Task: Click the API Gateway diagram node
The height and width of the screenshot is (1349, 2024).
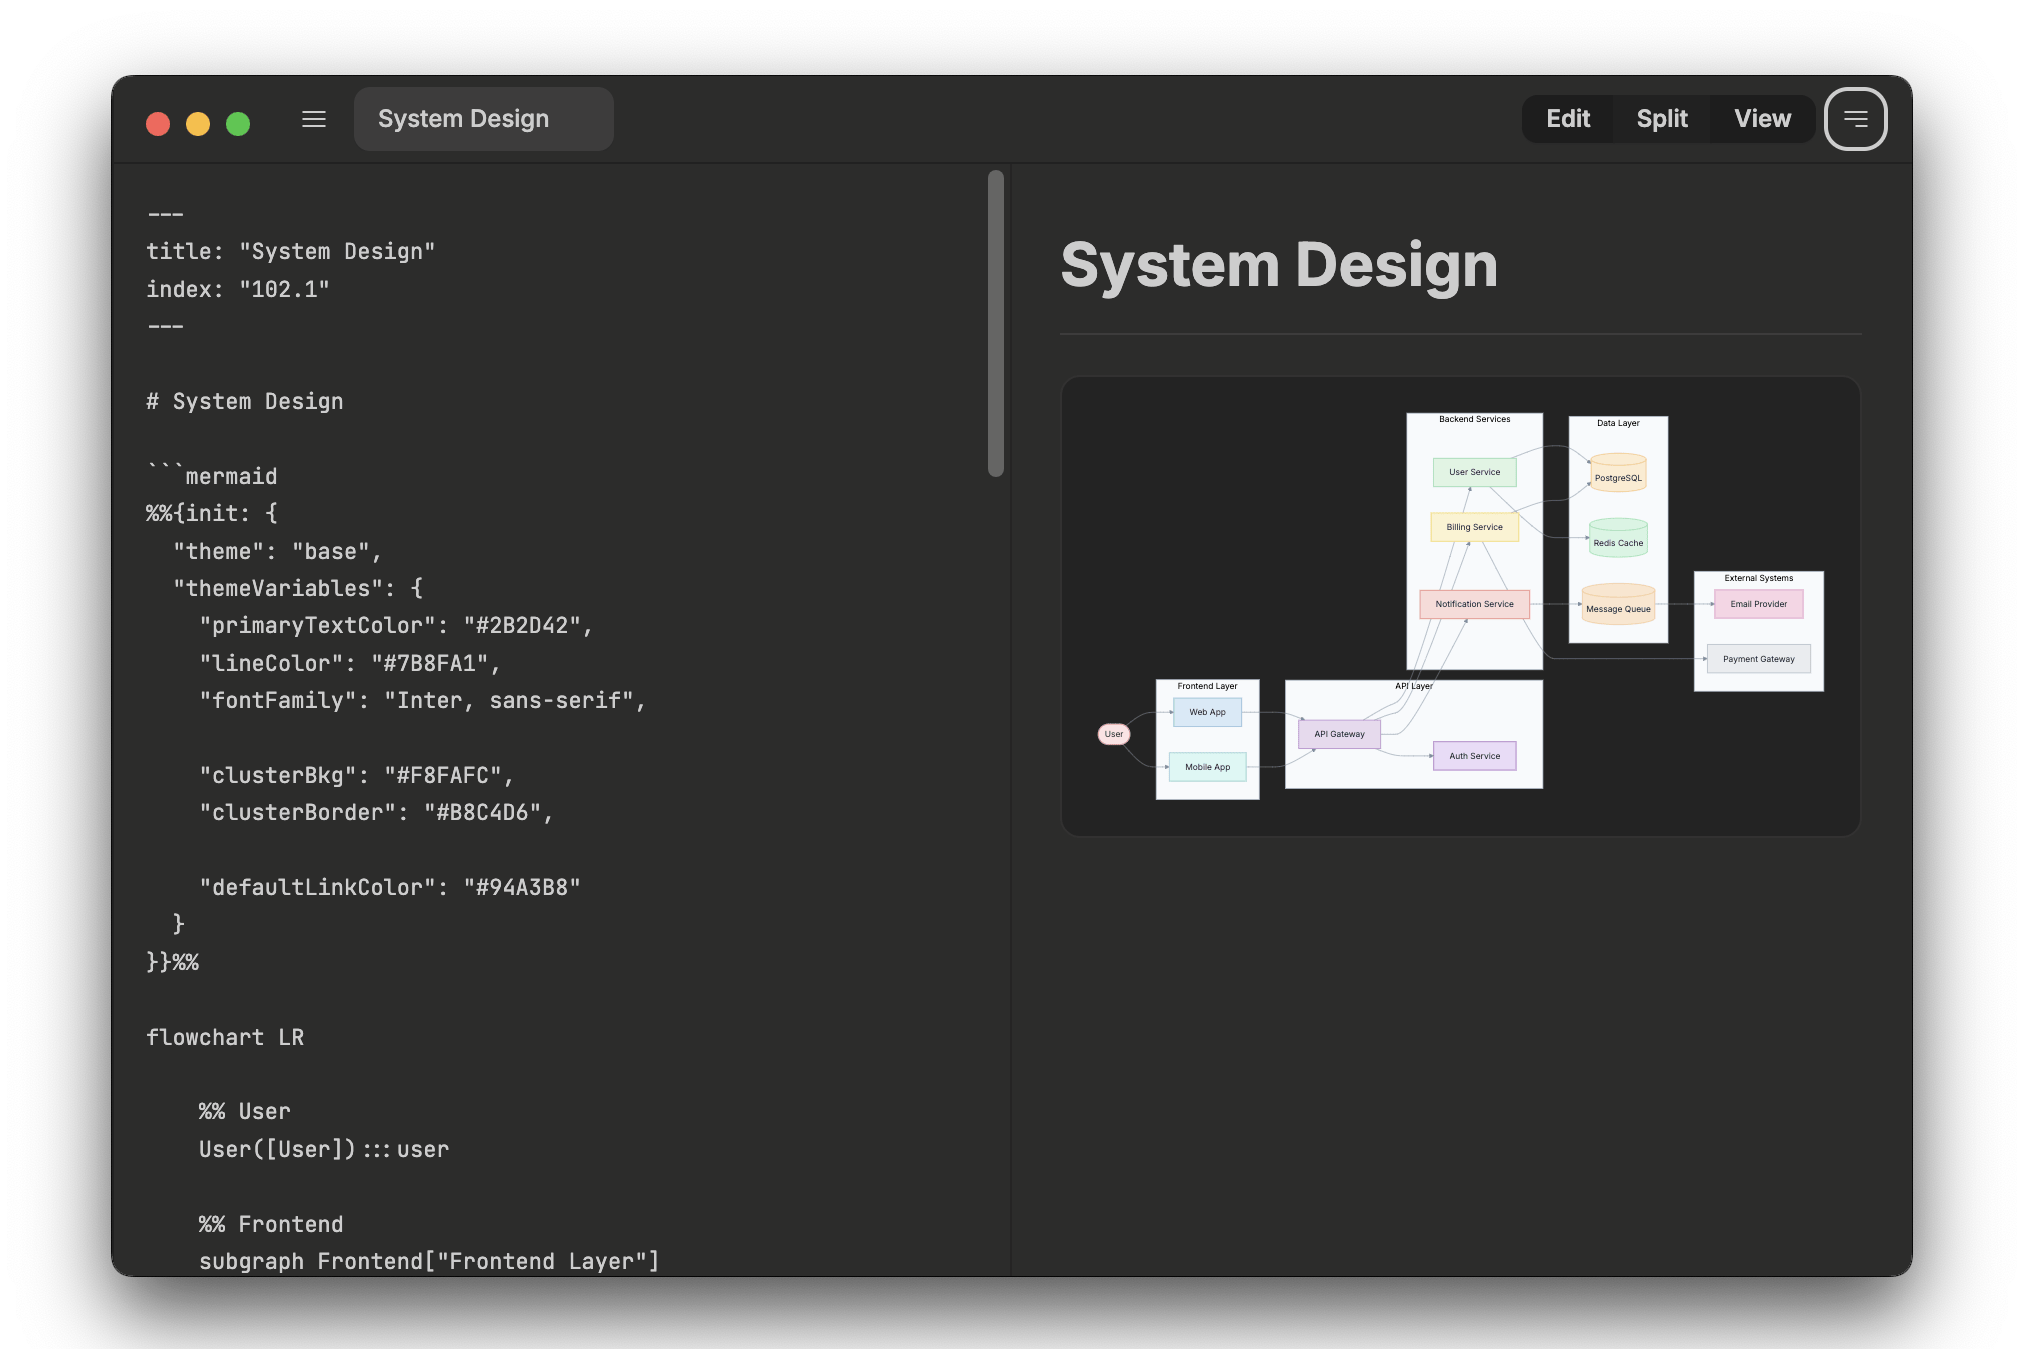Action: (1339, 734)
